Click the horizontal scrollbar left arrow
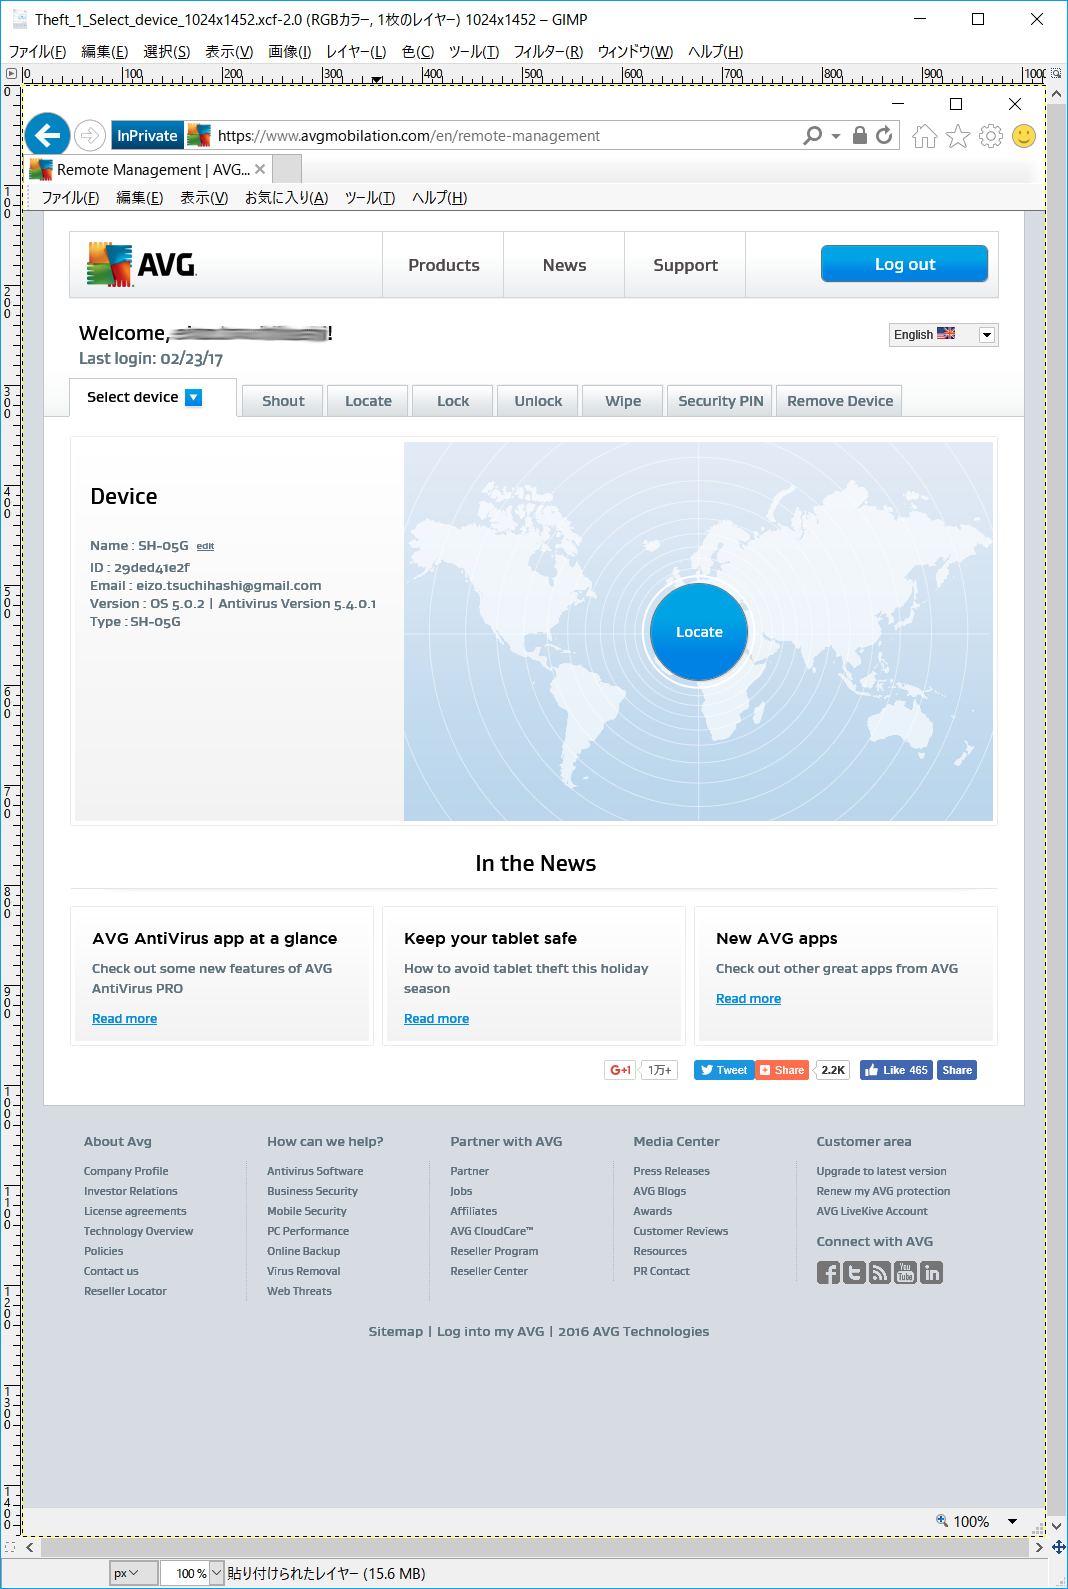 point(30,1547)
